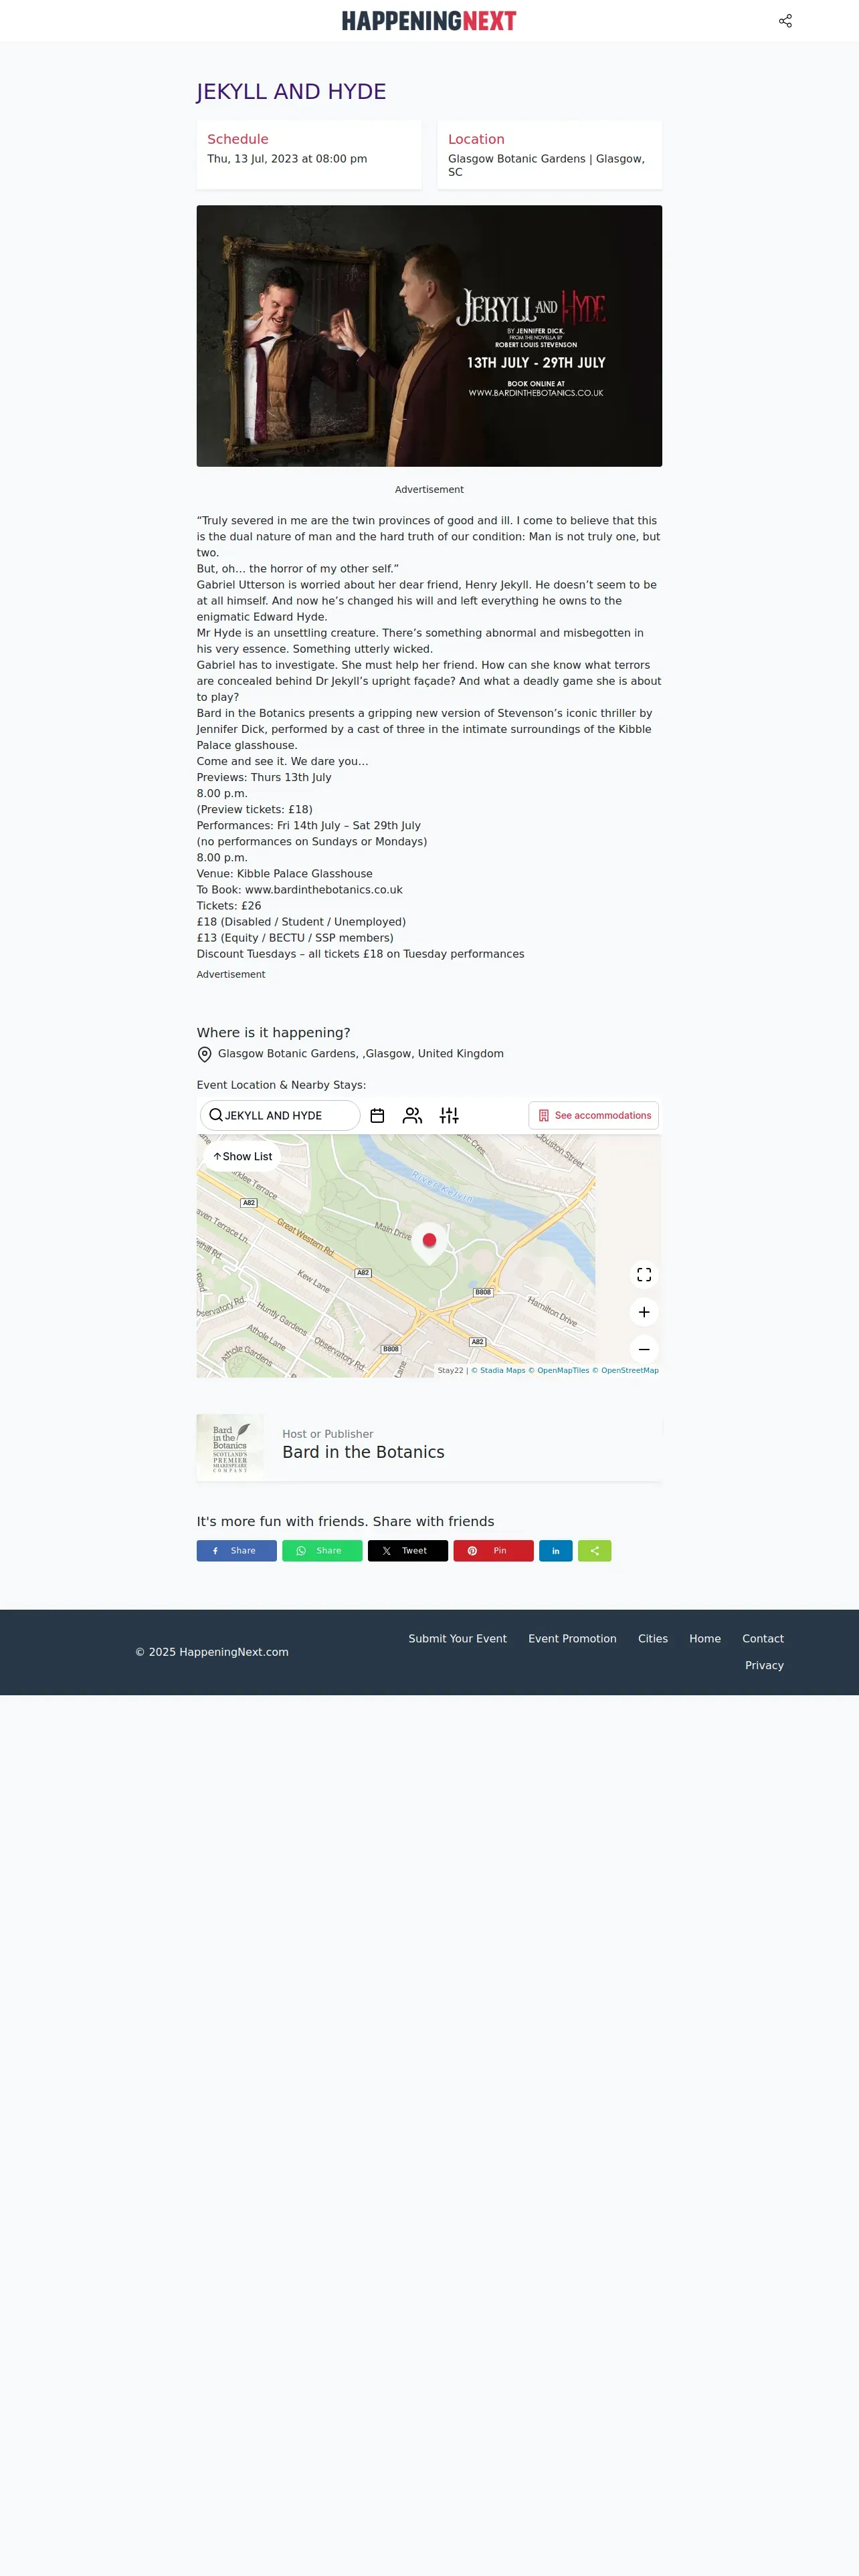Click the magnifier search icon in map bar
Image resolution: width=859 pixels, height=2576 pixels.
point(215,1115)
